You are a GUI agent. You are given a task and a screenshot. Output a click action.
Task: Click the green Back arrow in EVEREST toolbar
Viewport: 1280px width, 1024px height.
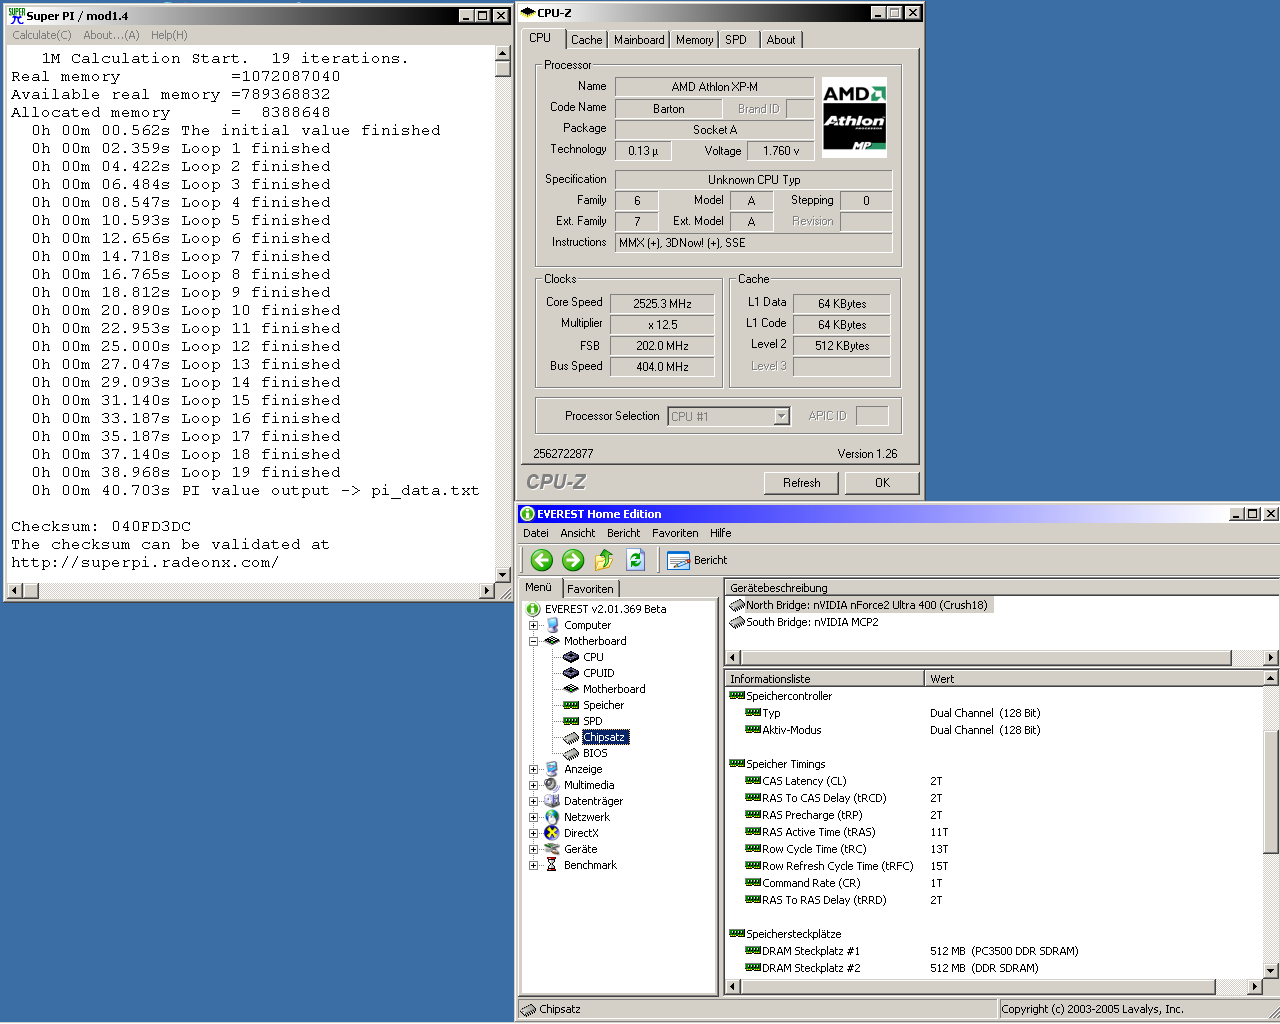click(x=541, y=560)
